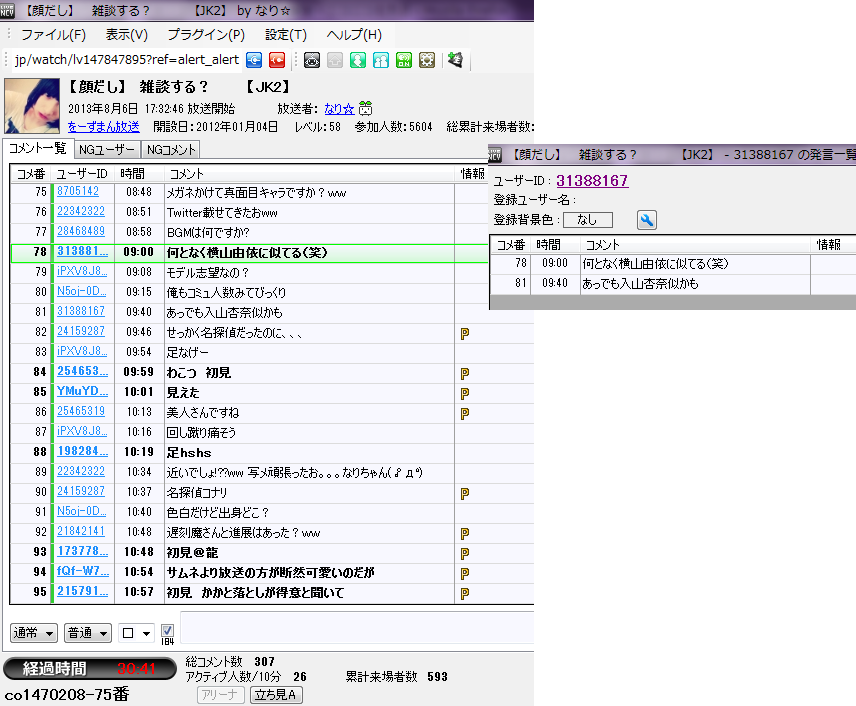Click user ID link 31388167 in panel

592,181
